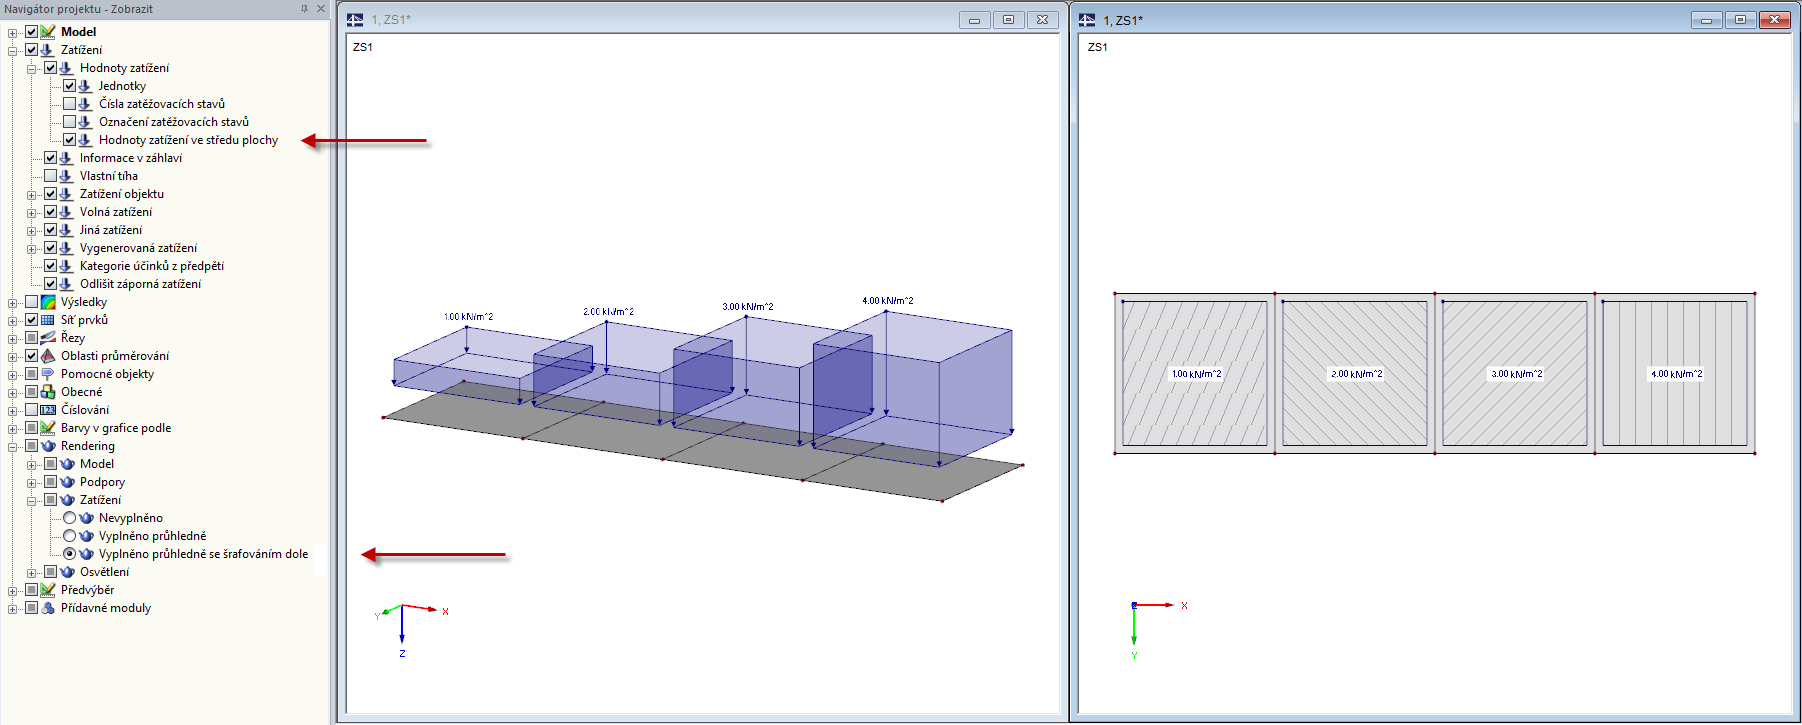Click the Číslování numbering icon
The height and width of the screenshot is (725, 1802).
(x=47, y=410)
